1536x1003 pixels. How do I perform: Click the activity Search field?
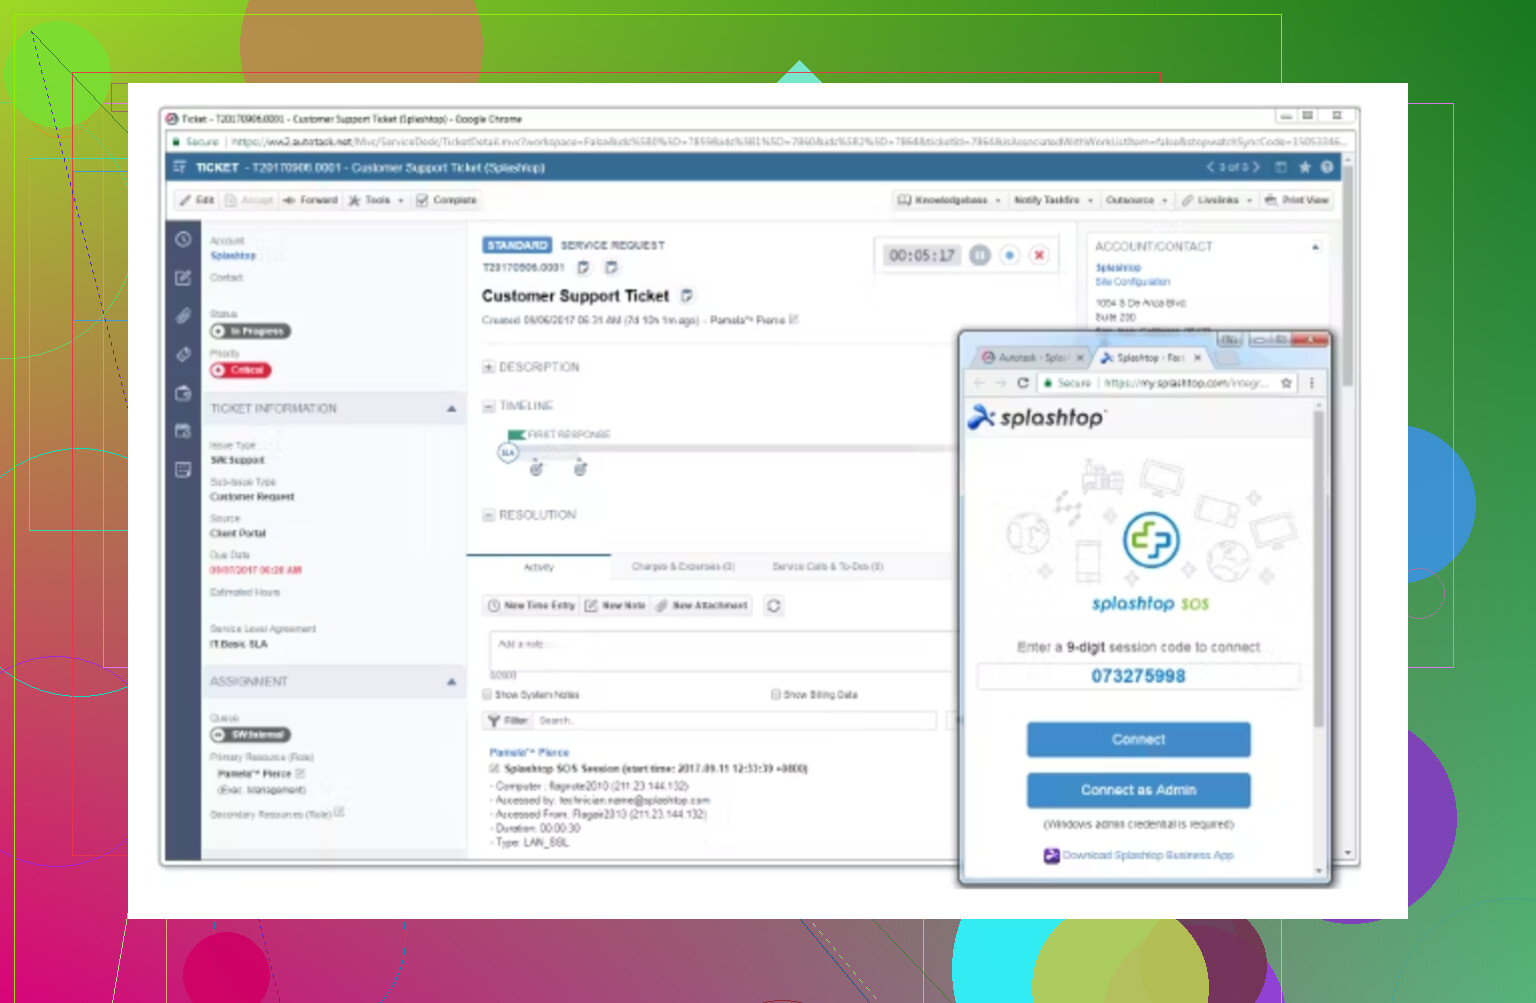[x=735, y=720]
